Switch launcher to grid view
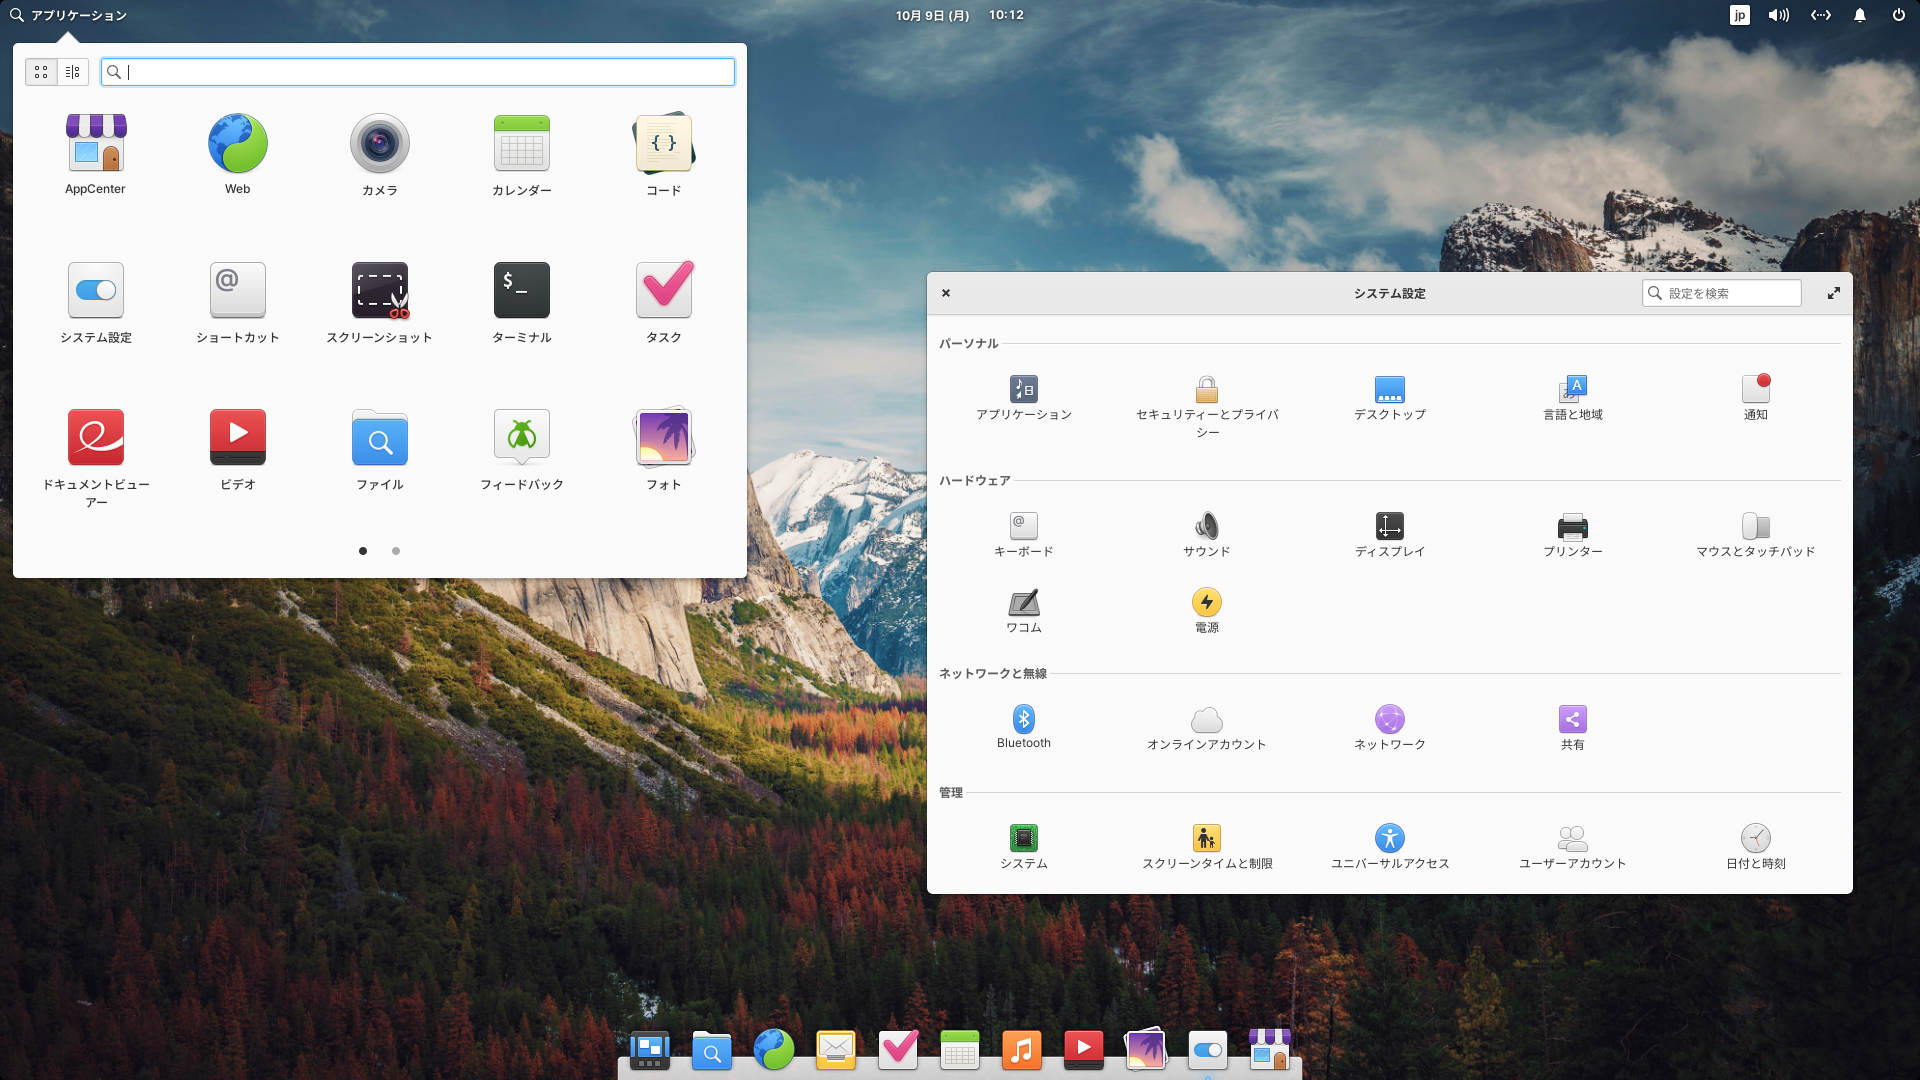The image size is (1920, 1080). pos(41,72)
